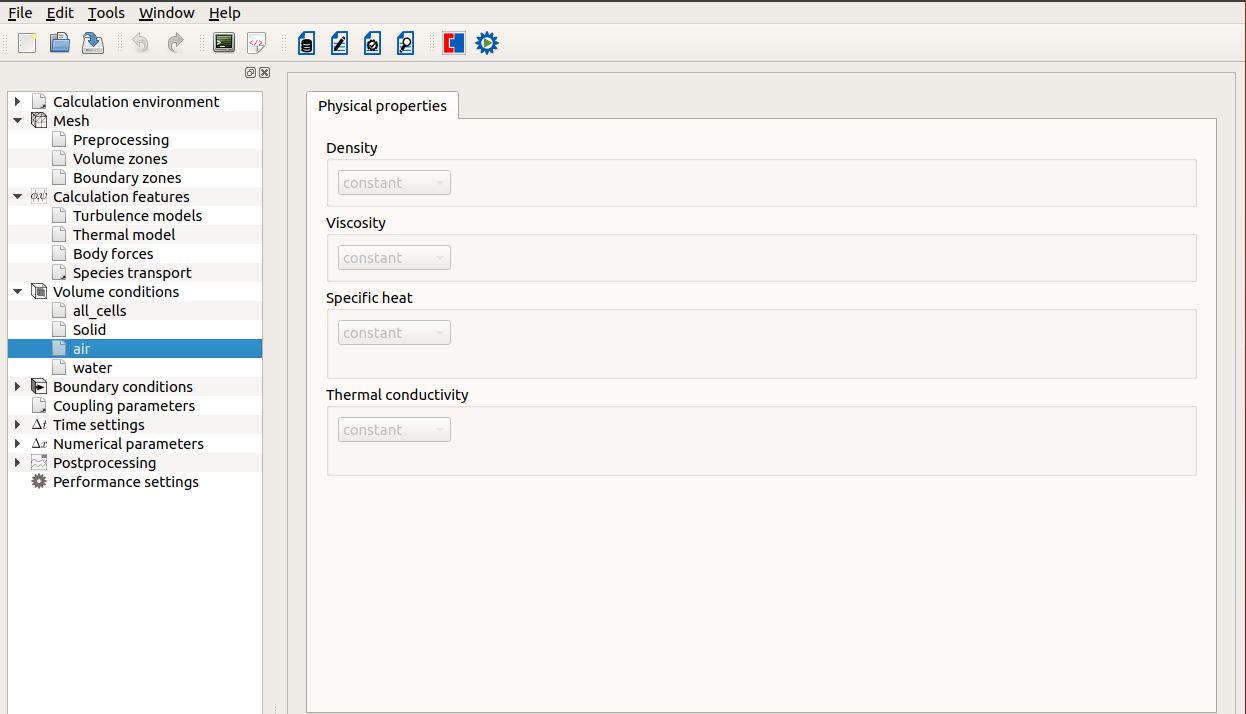
Task: Select the water volume condition
Action: click(92, 368)
